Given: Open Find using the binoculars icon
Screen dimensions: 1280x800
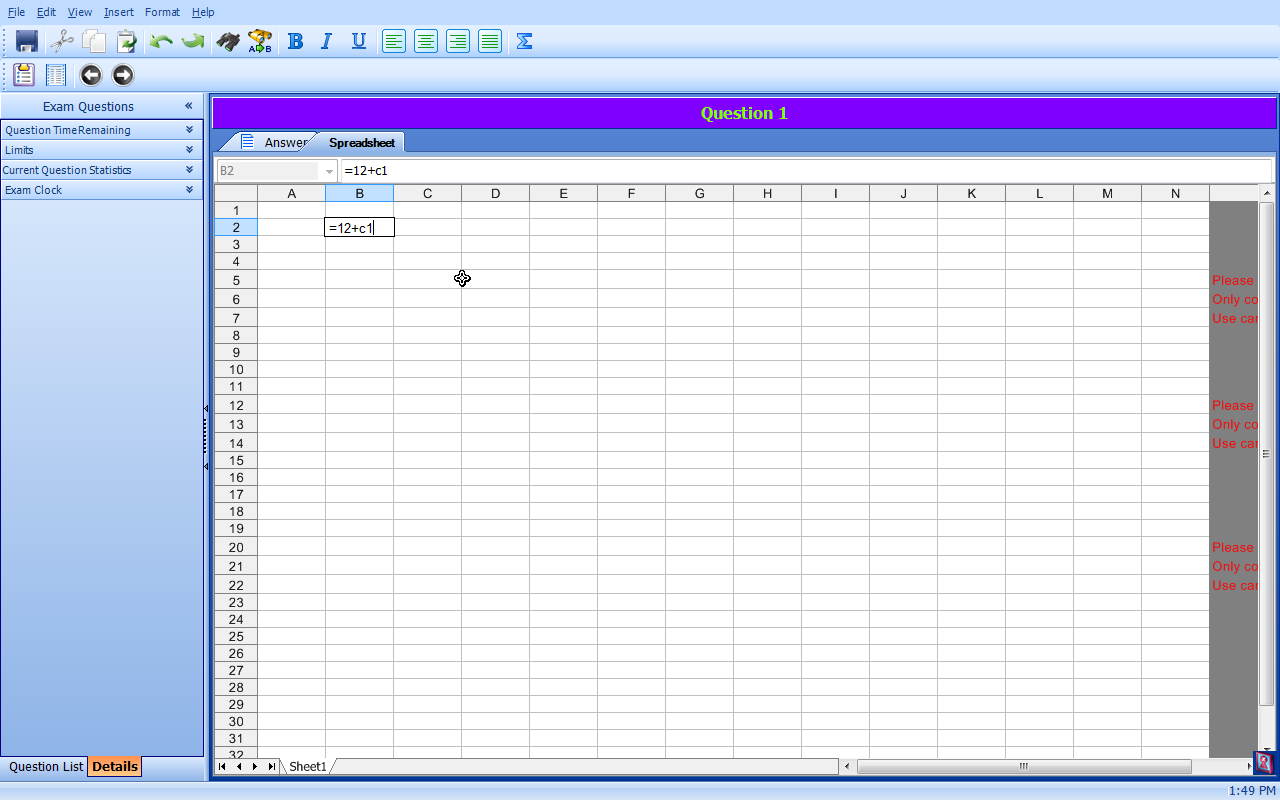Looking at the screenshot, I should click(x=227, y=41).
